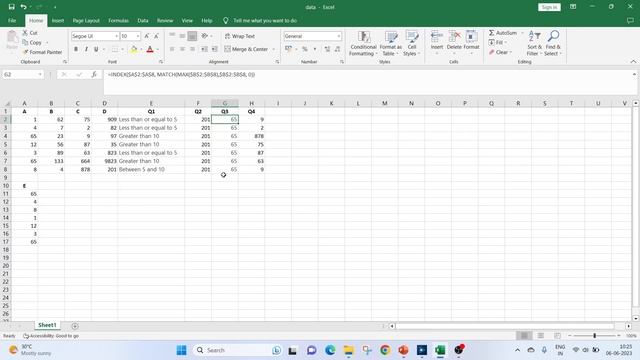Viewport: 640px width, 360px height.
Task: Open Font dialog launcher arrow
Action: (x=160, y=62)
